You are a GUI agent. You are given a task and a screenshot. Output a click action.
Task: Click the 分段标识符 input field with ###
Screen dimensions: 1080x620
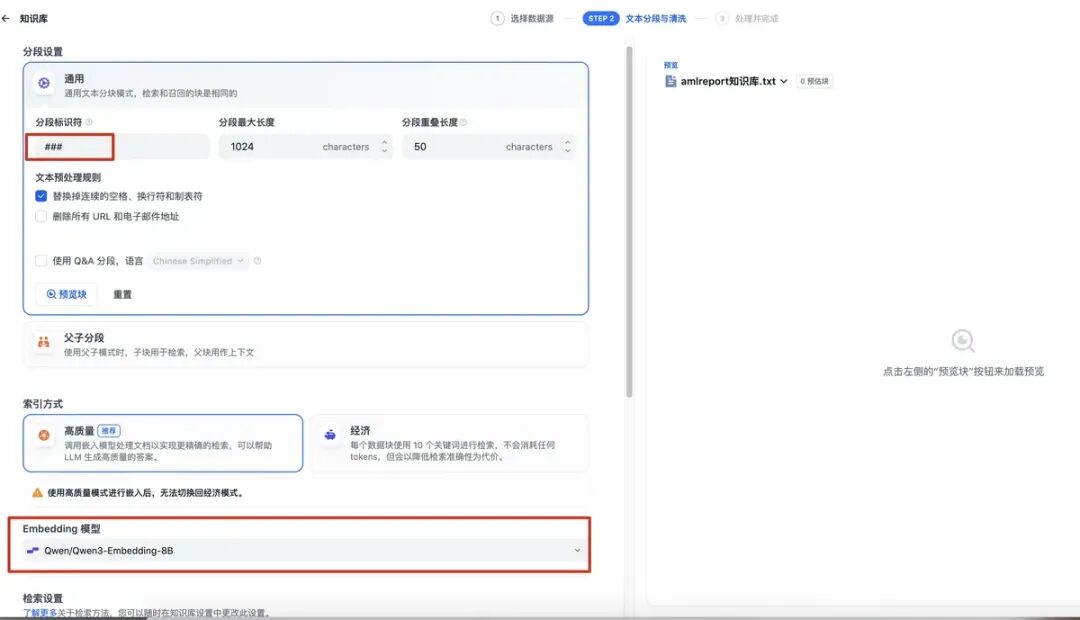tap(122, 147)
